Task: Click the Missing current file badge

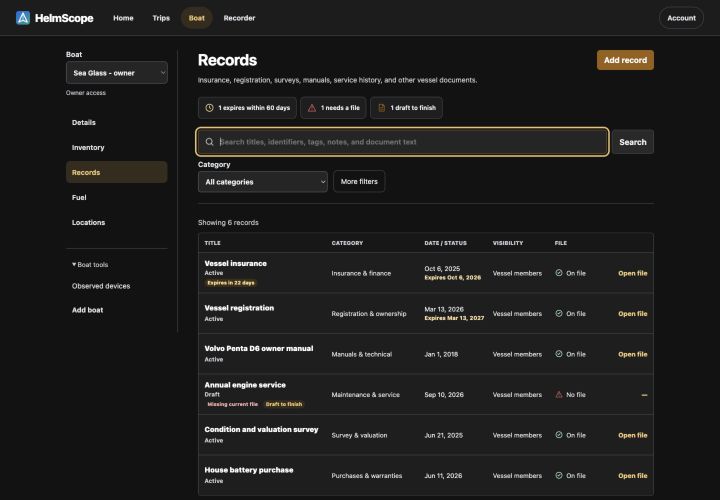Action: pyautogui.click(x=232, y=404)
